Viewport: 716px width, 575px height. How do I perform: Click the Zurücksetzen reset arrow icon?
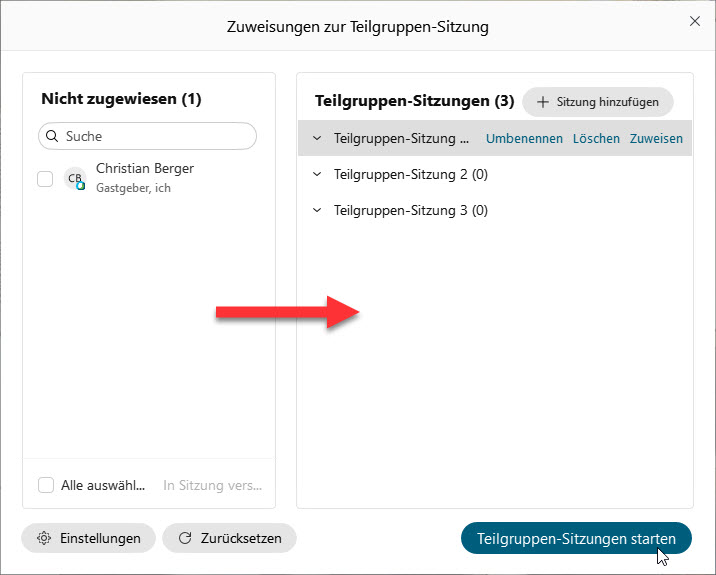(x=184, y=538)
